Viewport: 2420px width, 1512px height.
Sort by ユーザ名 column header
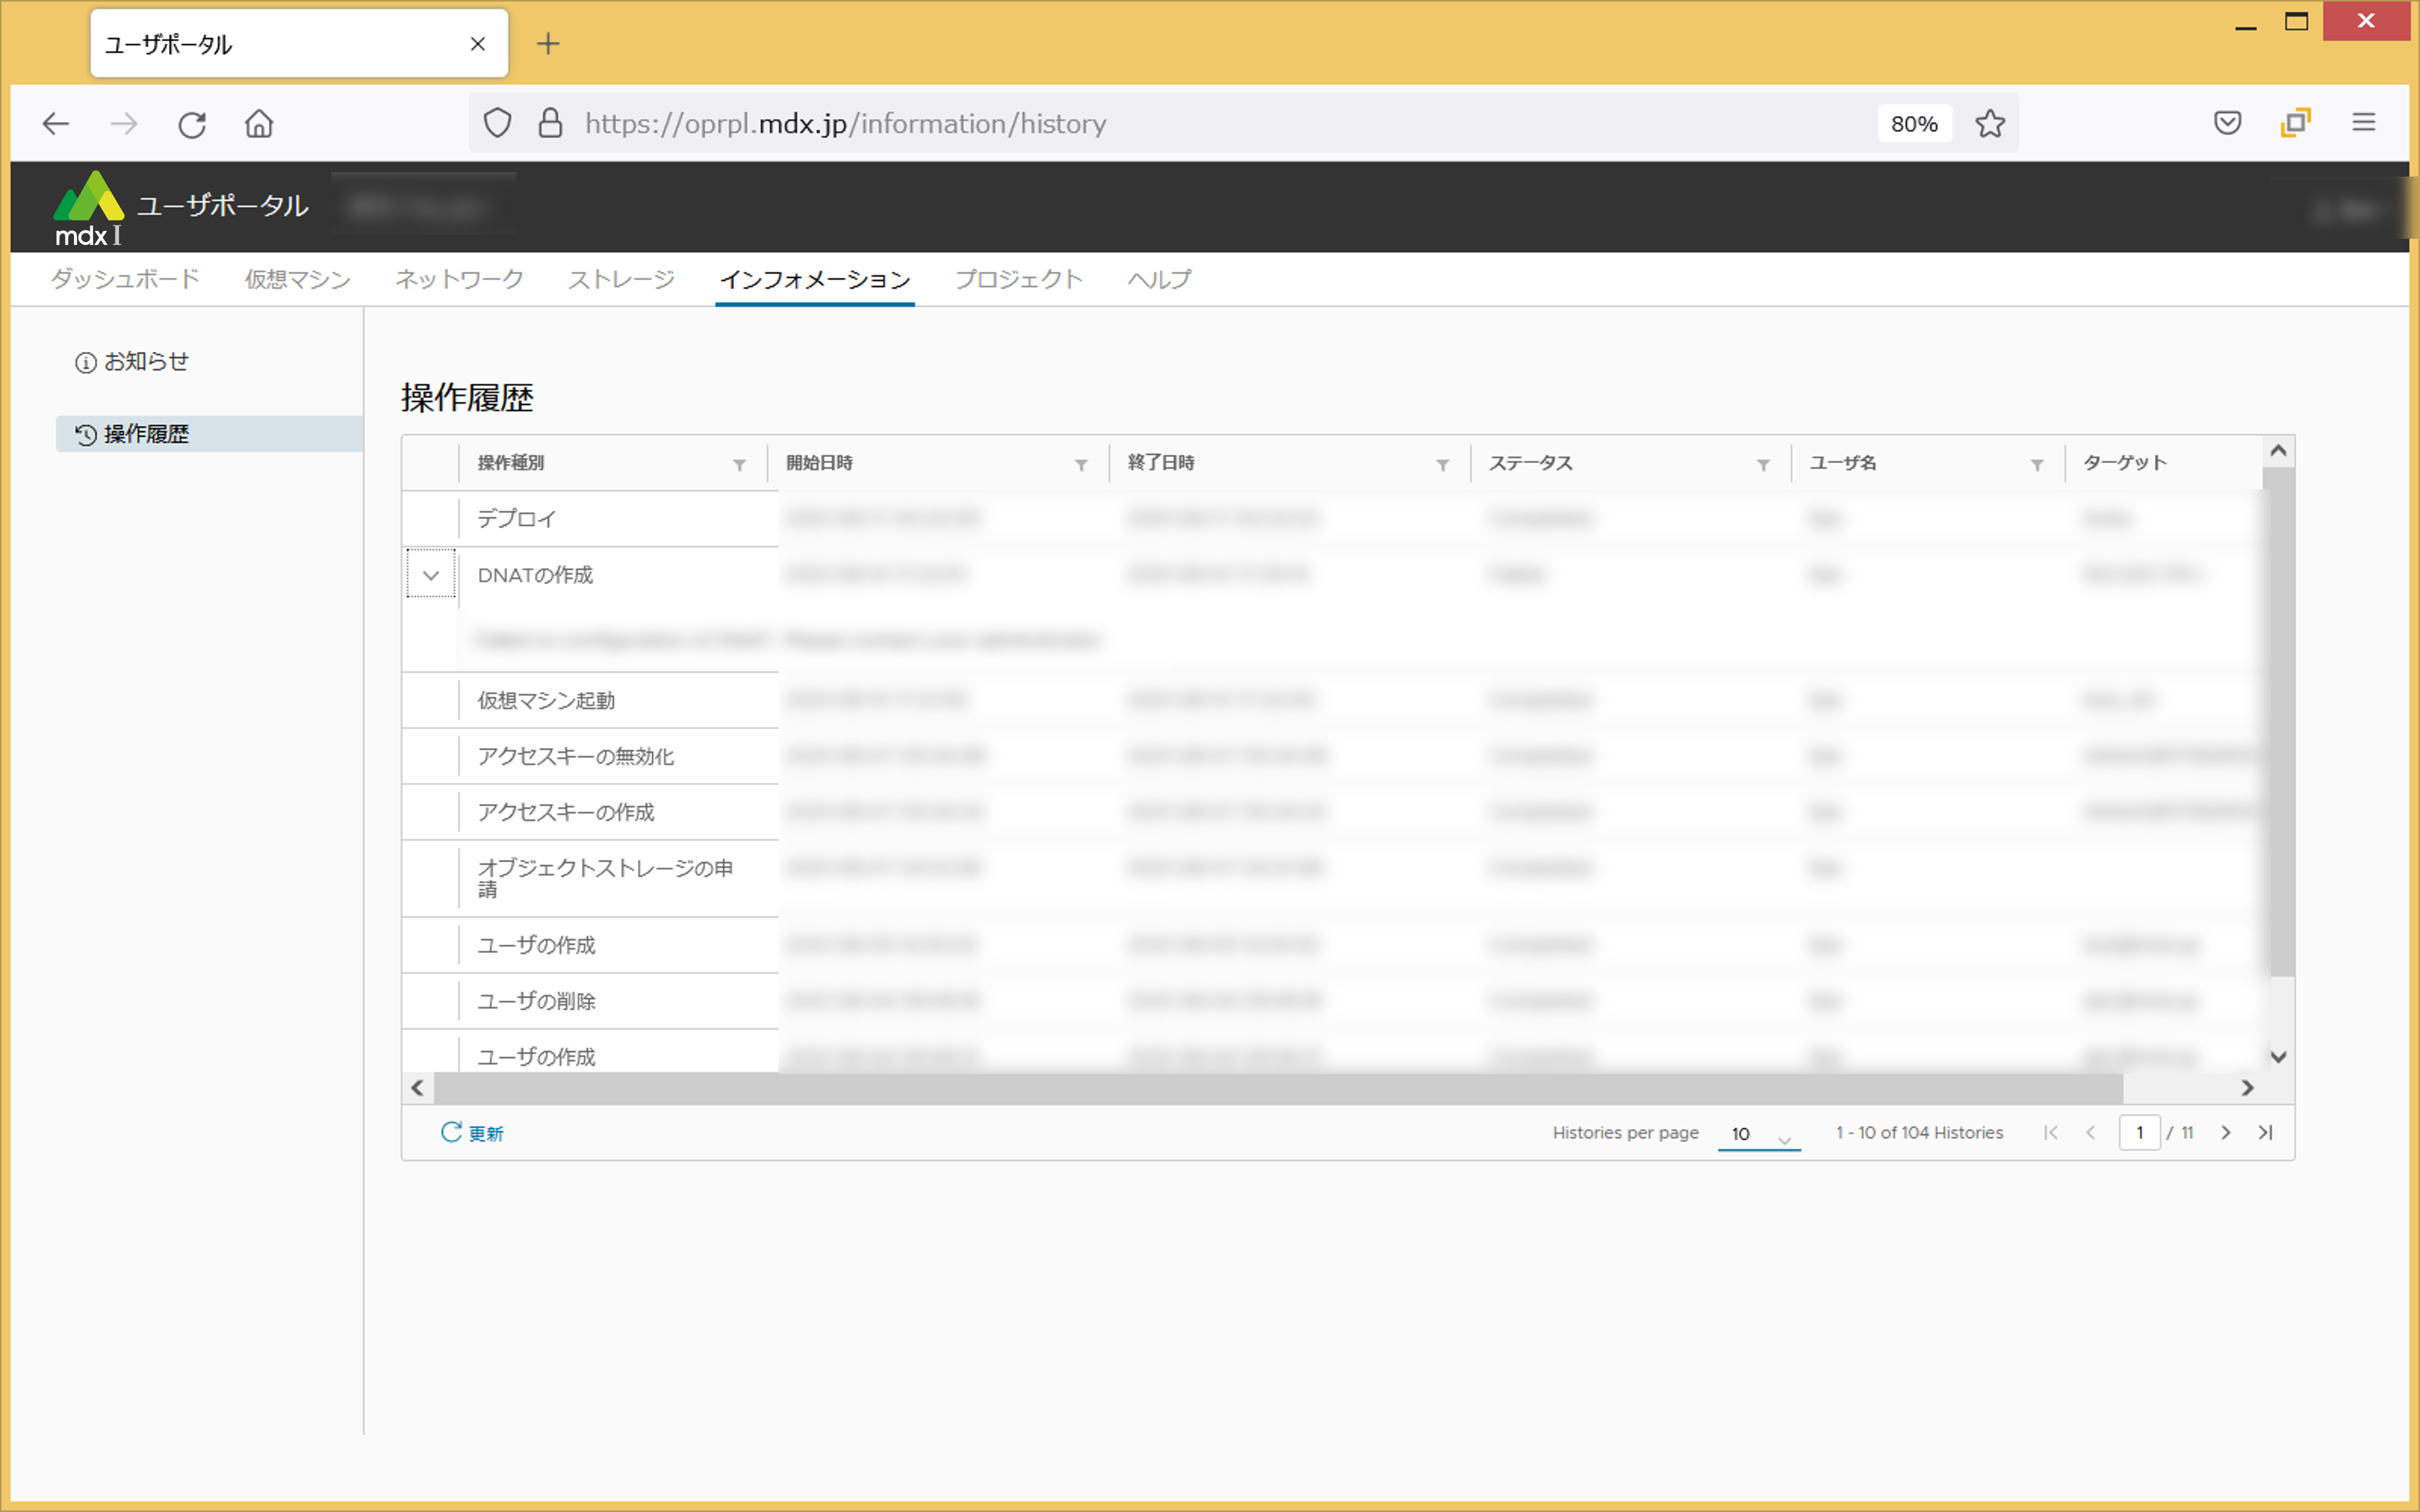coord(1842,462)
